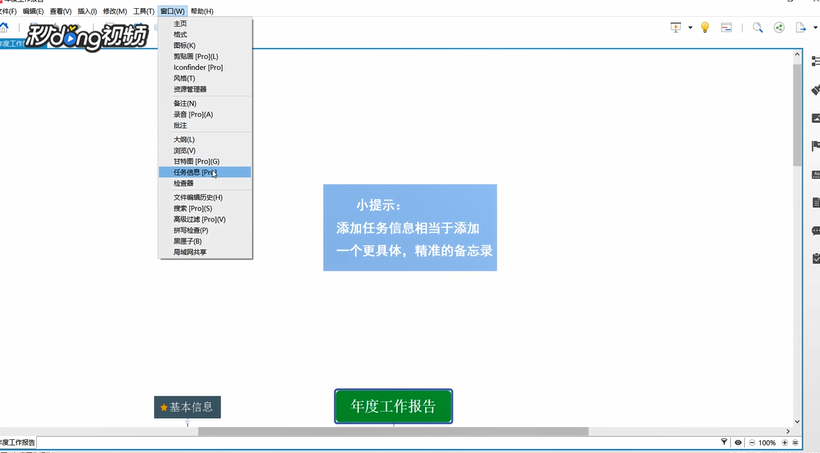Viewport: 820px width, 453px height.
Task: Choose 格式 in Window menu
Action: pyautogui.click(x=205, y=35)
